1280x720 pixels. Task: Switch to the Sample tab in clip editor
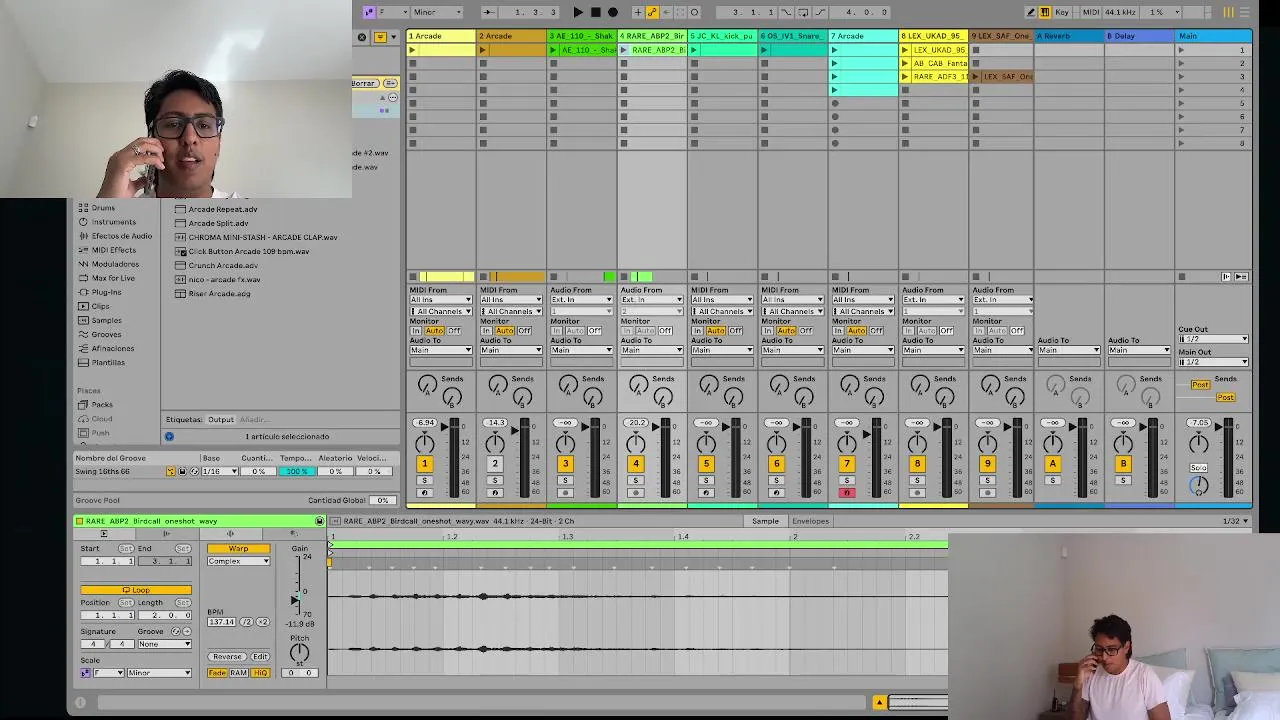pyautogui.click(x=765, y=521)
